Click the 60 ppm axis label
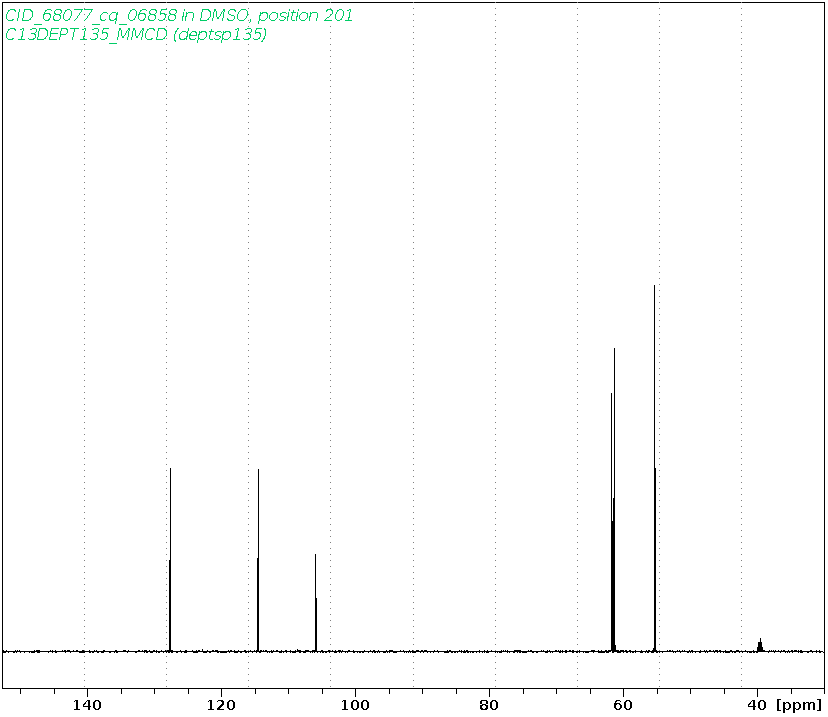 [x=624, y=705]
